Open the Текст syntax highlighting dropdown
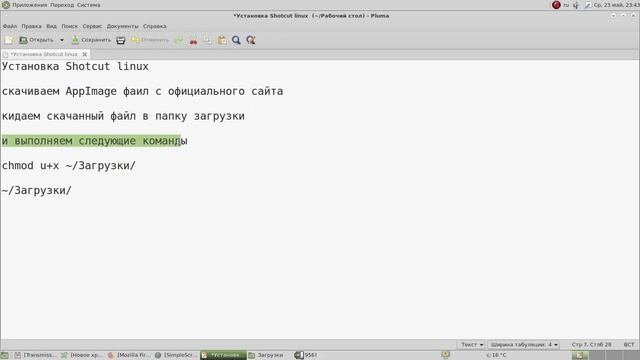Image resolution: width=640 pixels, height=360 pixels. [472, 345]
